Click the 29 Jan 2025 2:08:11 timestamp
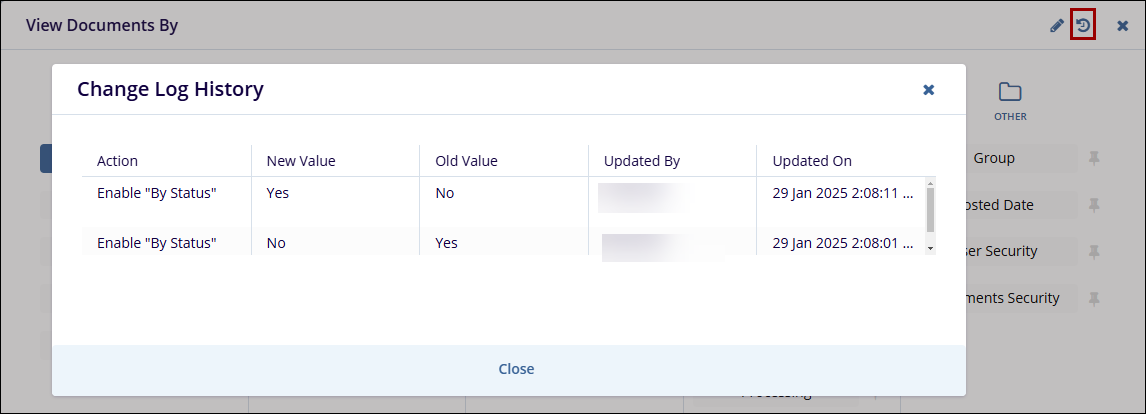Image resolution: width=1146 pixels, height=414 pixels. pyautogui.click(x=842, y=193)
